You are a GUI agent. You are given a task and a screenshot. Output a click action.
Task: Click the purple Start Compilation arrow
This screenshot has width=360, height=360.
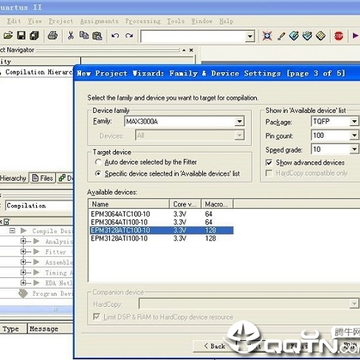click(356, 35)
